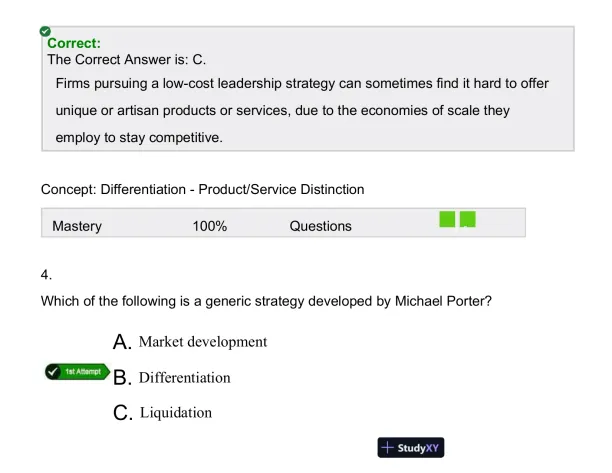Select answer letter B

123,378
